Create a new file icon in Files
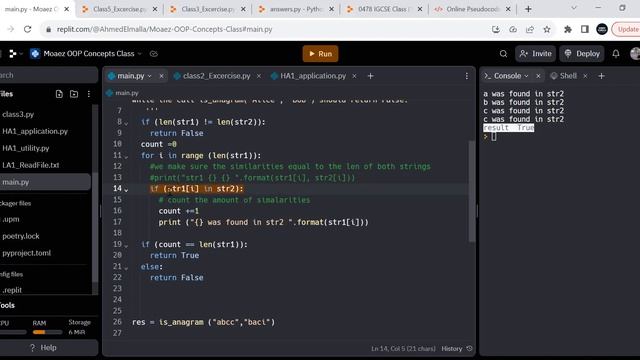The width and height of the screenshot is (640, 360). click(59, 94)
